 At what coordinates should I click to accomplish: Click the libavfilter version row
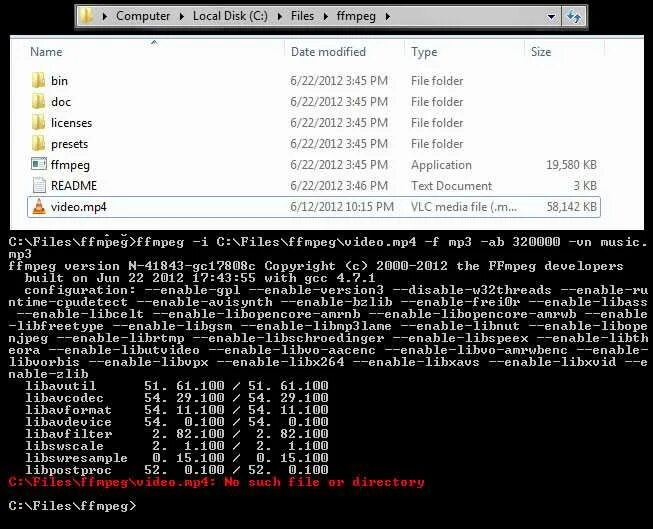177,434
